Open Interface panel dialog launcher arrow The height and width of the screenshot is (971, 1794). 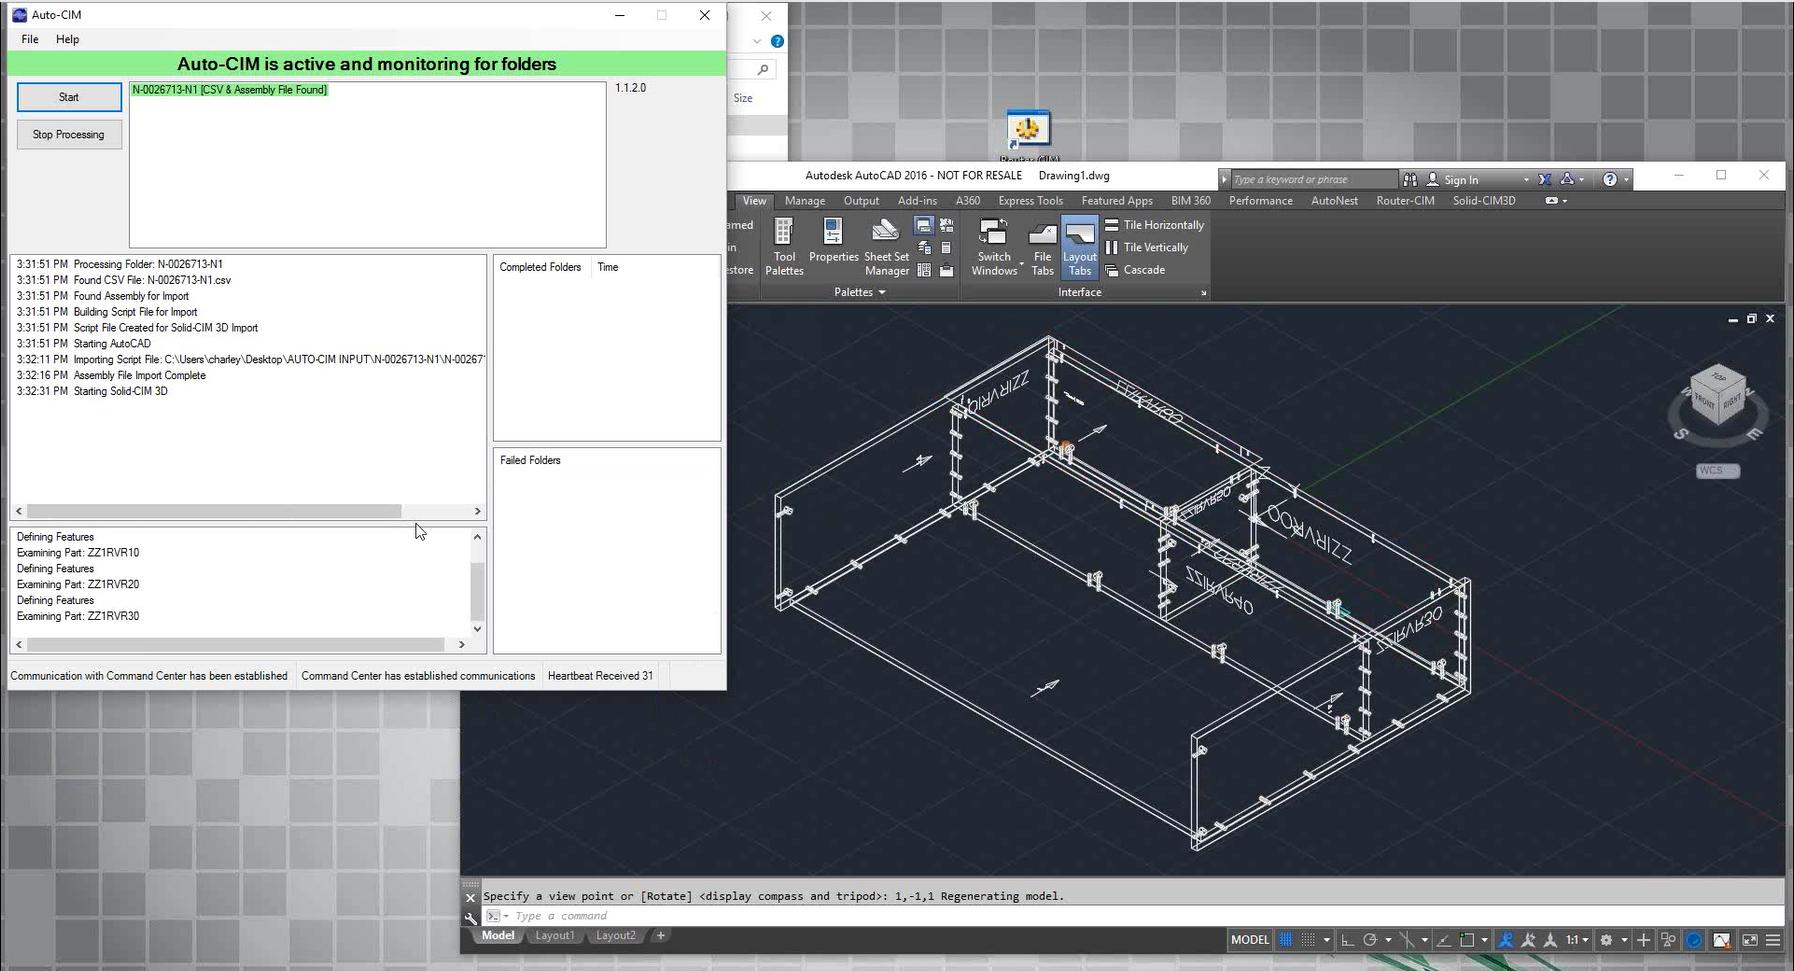[1203, 293]
